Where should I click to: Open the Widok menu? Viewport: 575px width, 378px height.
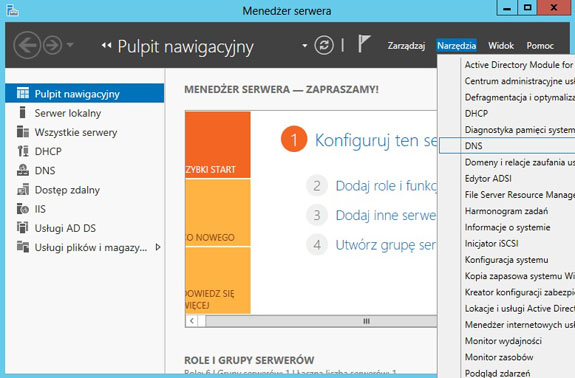click(x=501, y=46)
